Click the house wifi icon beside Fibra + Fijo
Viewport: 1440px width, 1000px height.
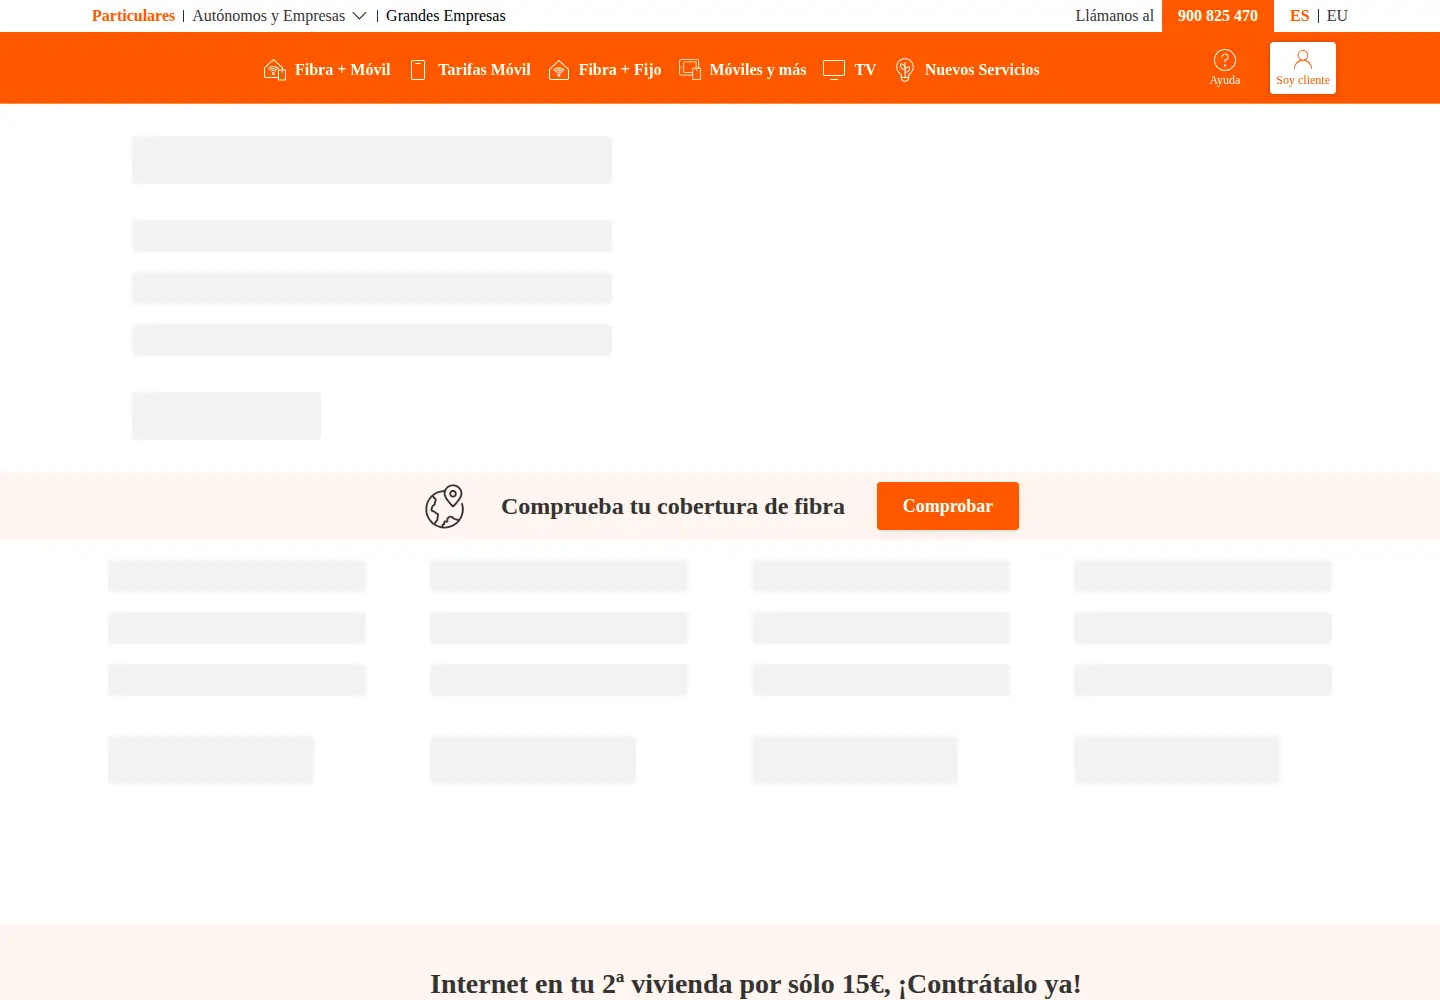pos(559,70)
